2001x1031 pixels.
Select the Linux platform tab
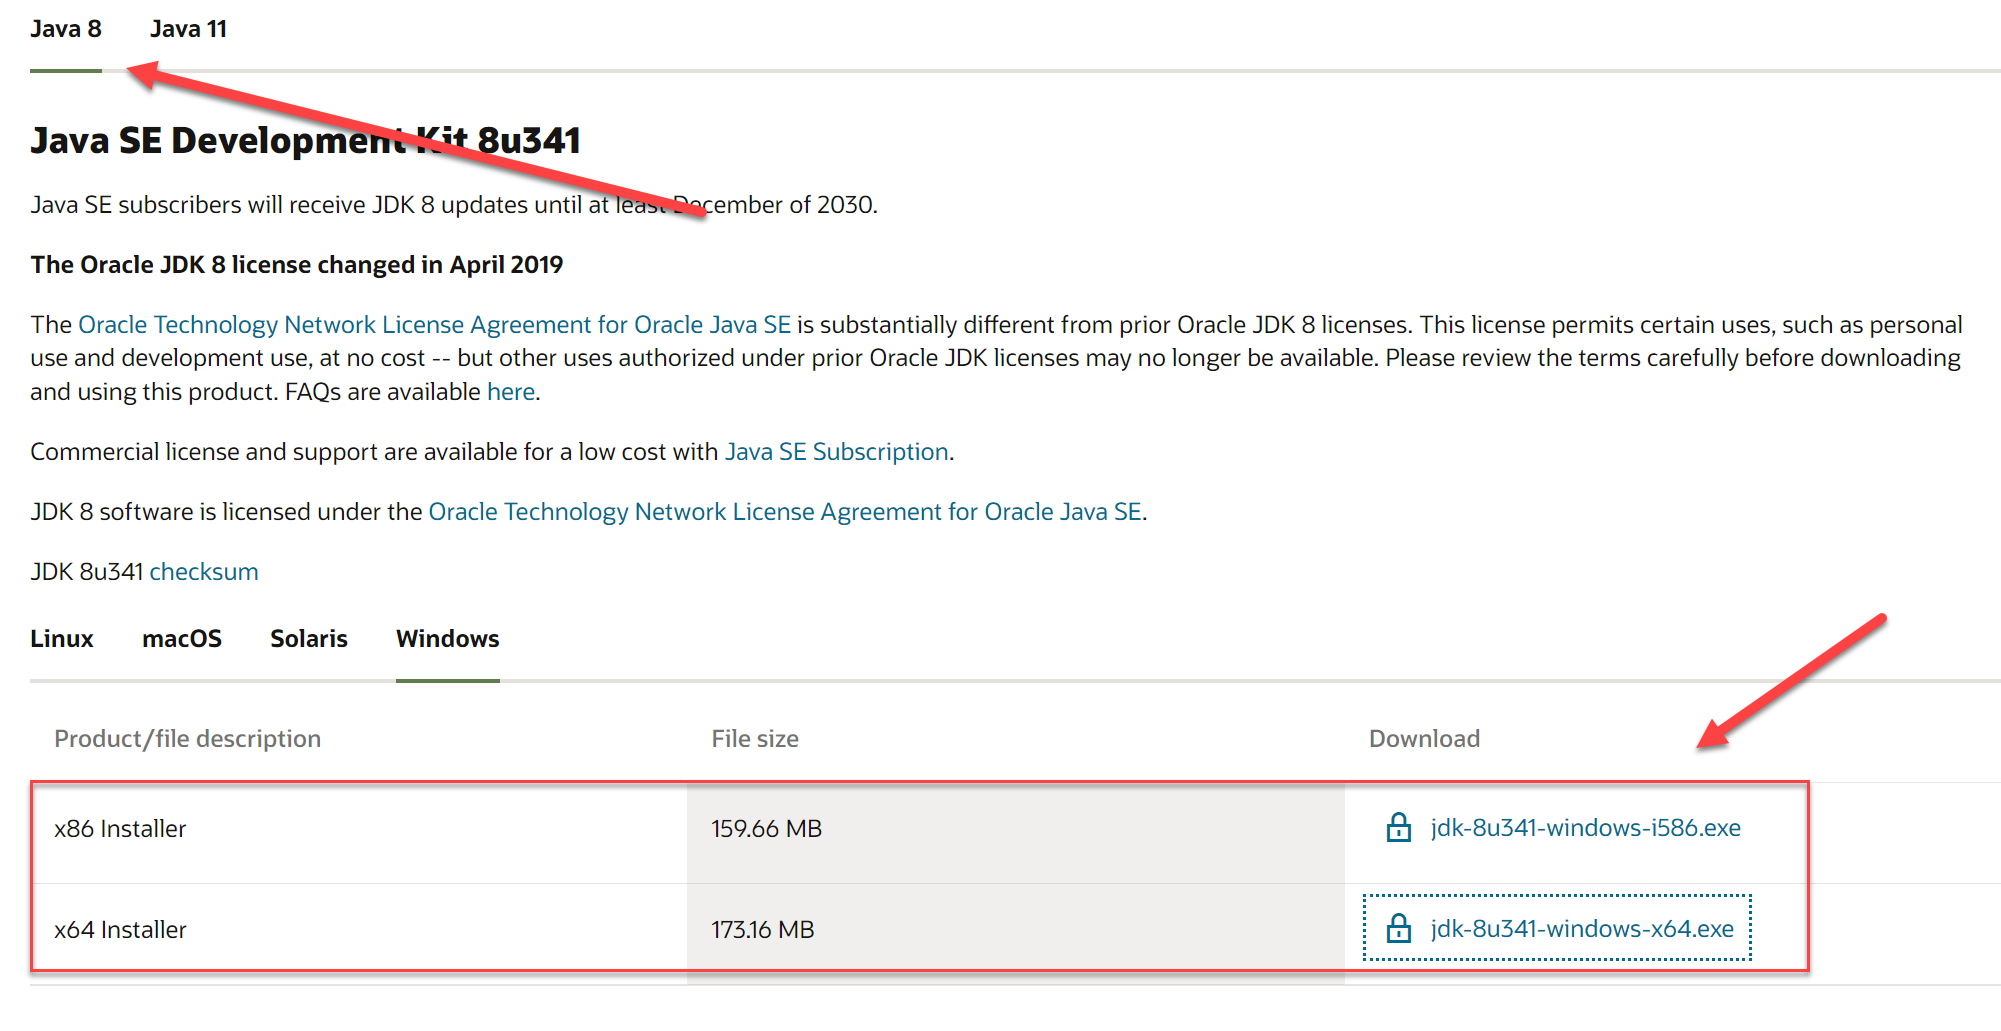[62, 639]
